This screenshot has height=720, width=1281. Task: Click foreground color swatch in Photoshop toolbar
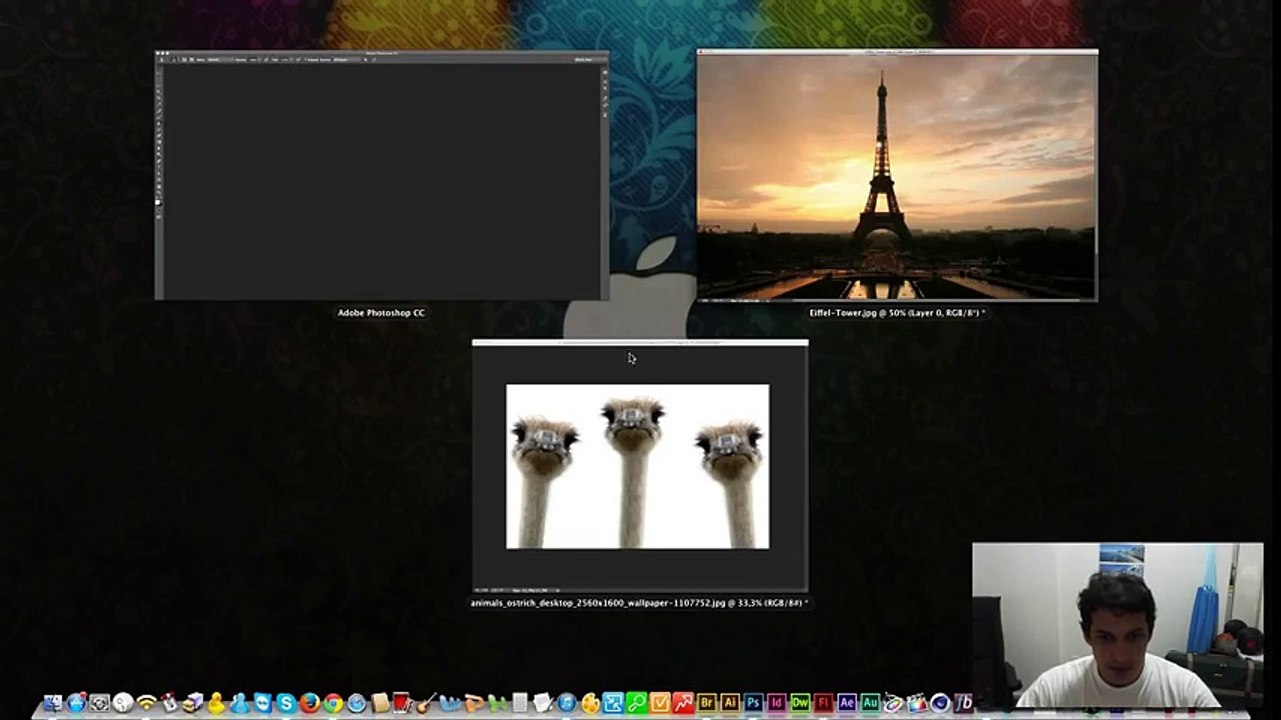pos(158,202)
